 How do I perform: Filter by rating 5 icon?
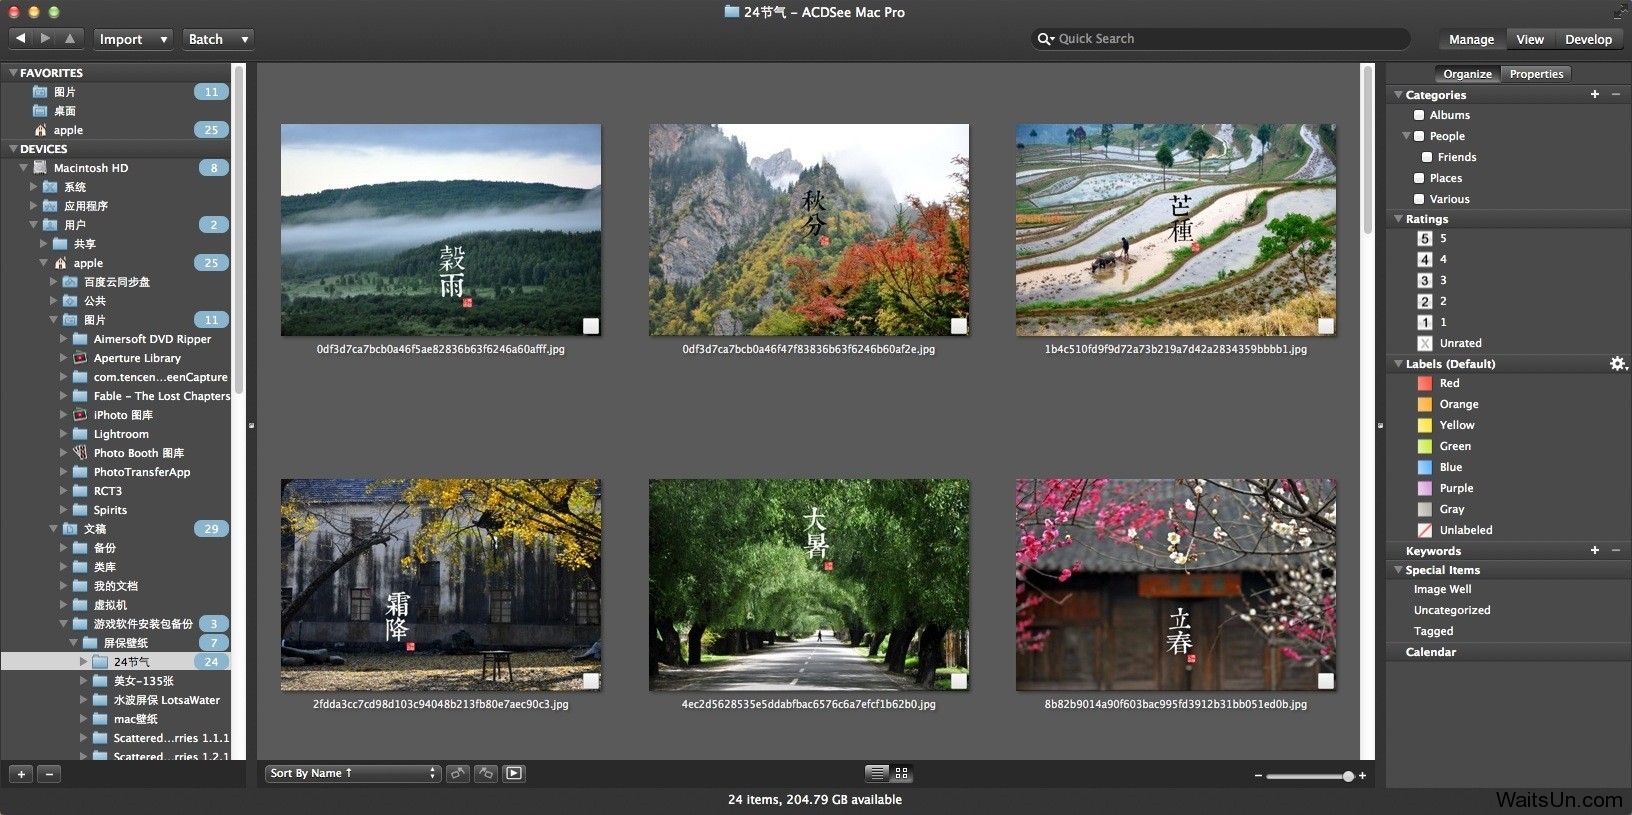[x=1425, y=238]
